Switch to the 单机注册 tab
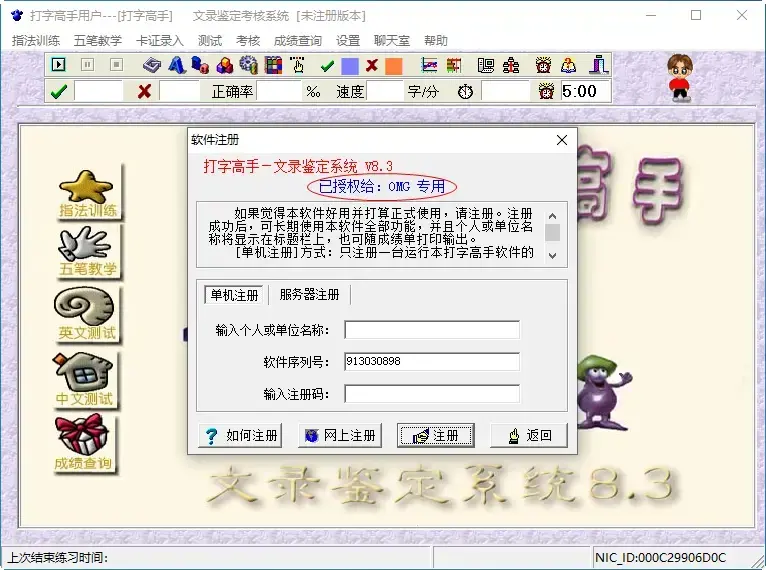The image size is (766, 570). [234, 295]
